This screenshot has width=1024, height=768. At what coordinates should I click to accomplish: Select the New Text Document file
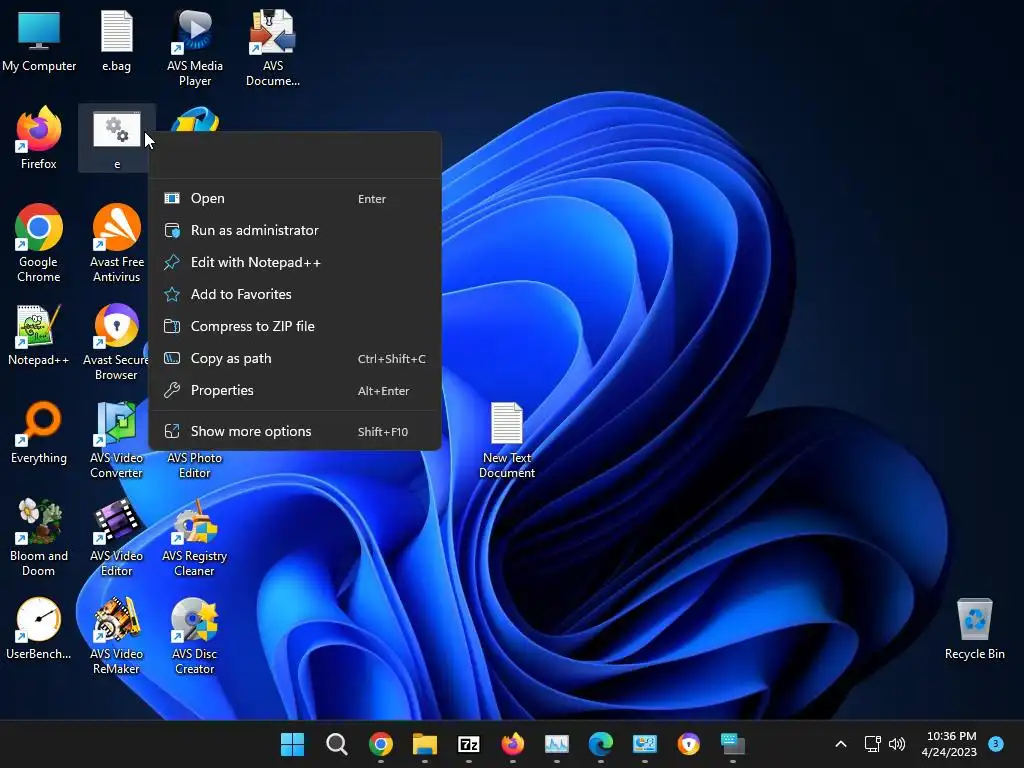(x=507, y=440)
